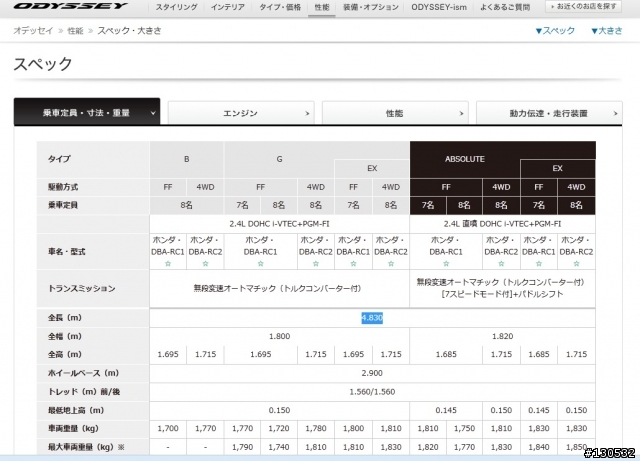Click the ODYSSEY logo
Image resolution: width=640 pixels, height=461 pixels.
point(71,6)
